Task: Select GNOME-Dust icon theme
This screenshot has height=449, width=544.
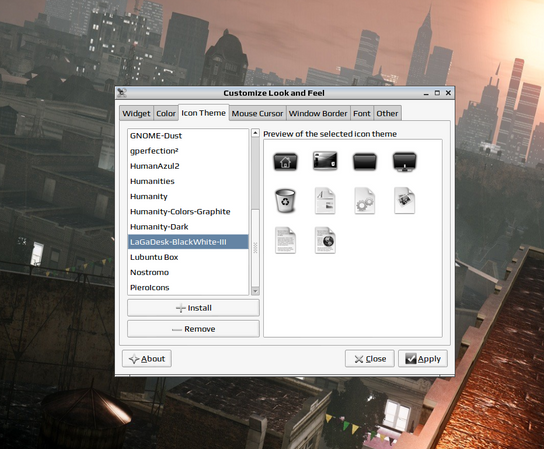Action: point(188,136)
